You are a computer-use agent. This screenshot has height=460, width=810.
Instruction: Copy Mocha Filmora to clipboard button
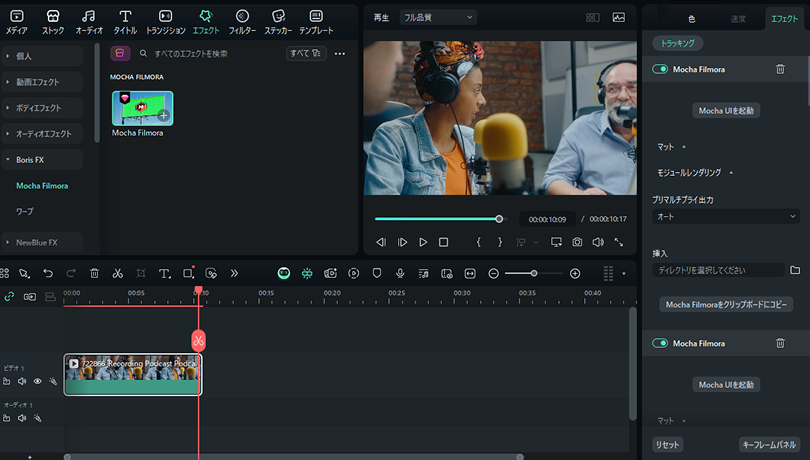click(x=726, y=304)
